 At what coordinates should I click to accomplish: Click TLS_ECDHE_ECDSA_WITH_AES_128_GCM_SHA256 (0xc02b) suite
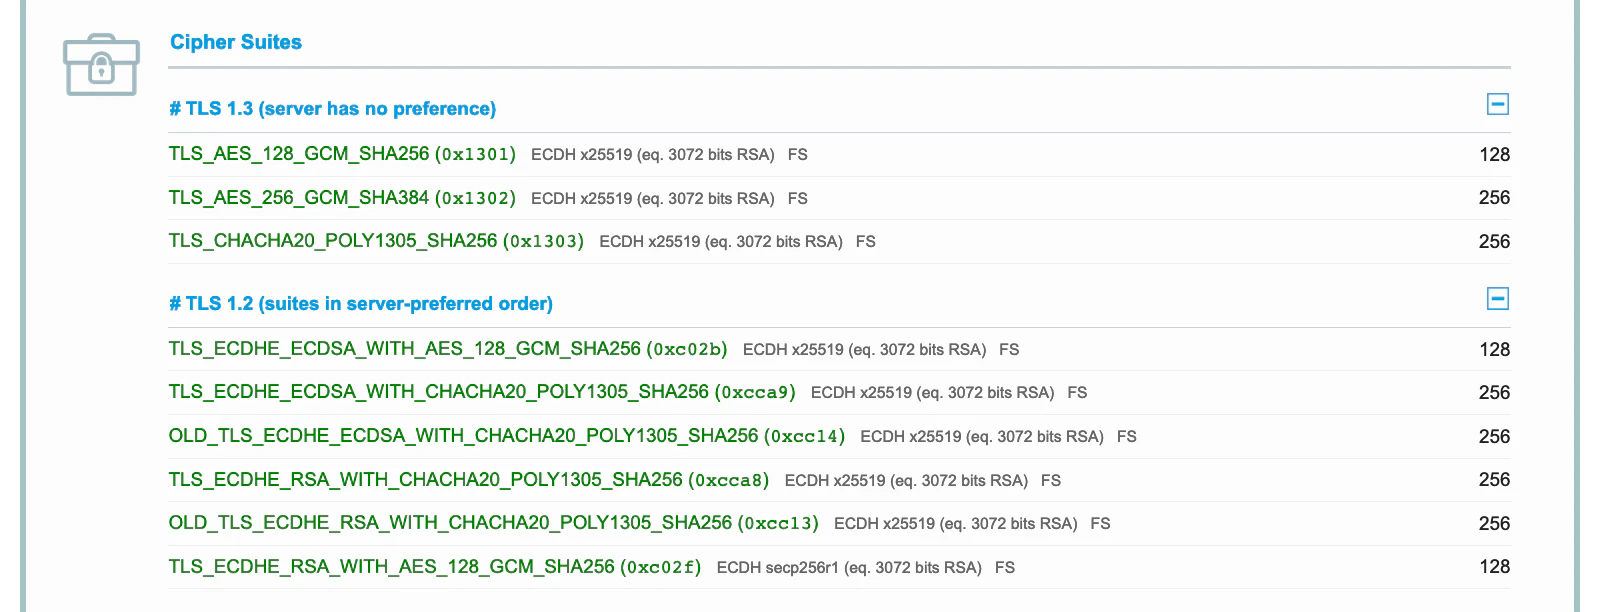pyautogui.click(x=448, y=349)
